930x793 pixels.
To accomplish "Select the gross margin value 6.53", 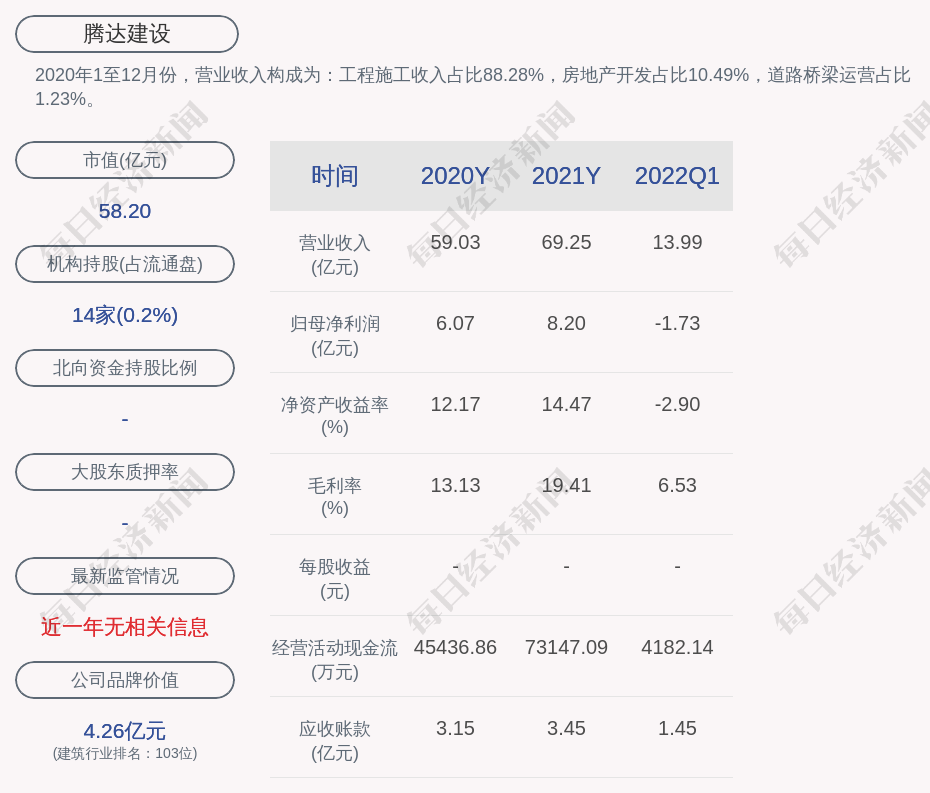I will [x=677, y=485].
